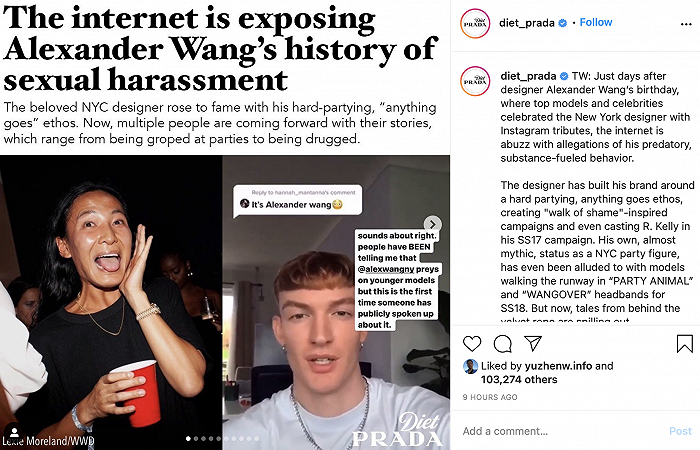Open the diet_prada username in header

click(527, 23)
